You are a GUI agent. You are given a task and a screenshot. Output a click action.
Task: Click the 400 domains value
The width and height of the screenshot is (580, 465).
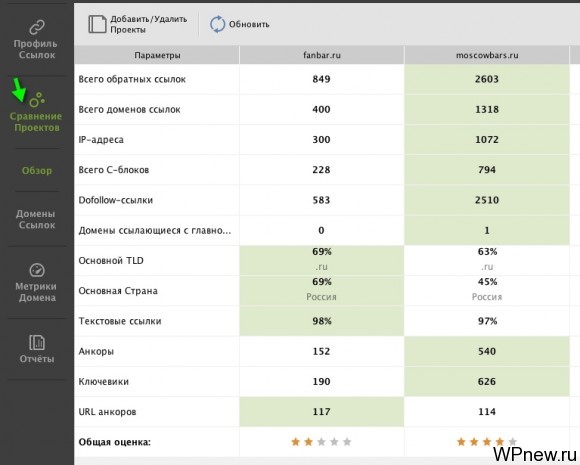[321, 109]
